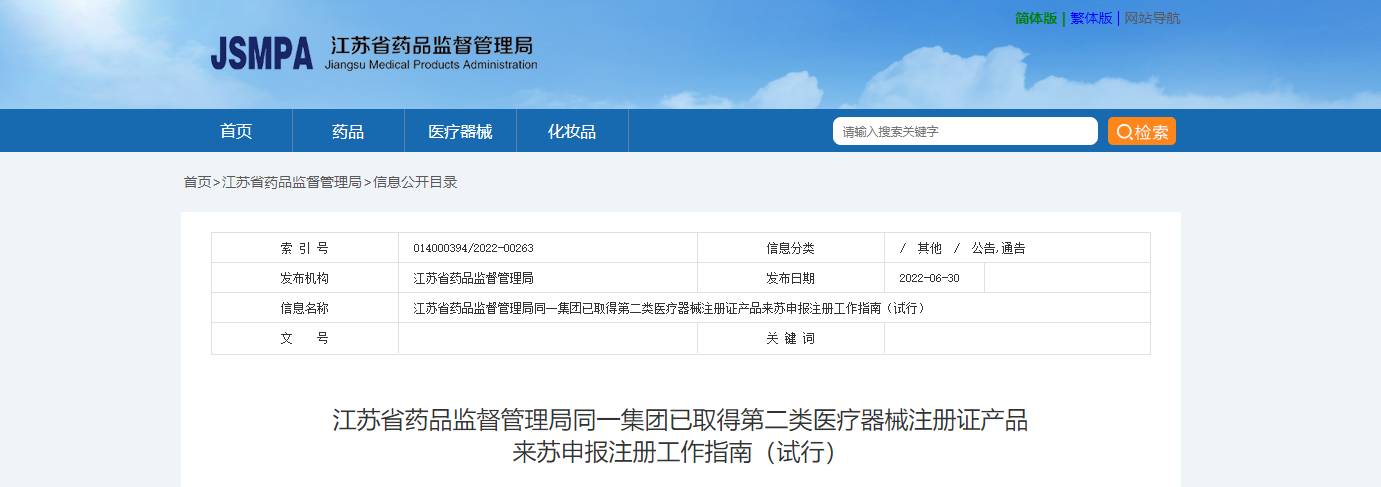Click the 信息名称 row value text
Screen dimensions: 1381x487
670,308
